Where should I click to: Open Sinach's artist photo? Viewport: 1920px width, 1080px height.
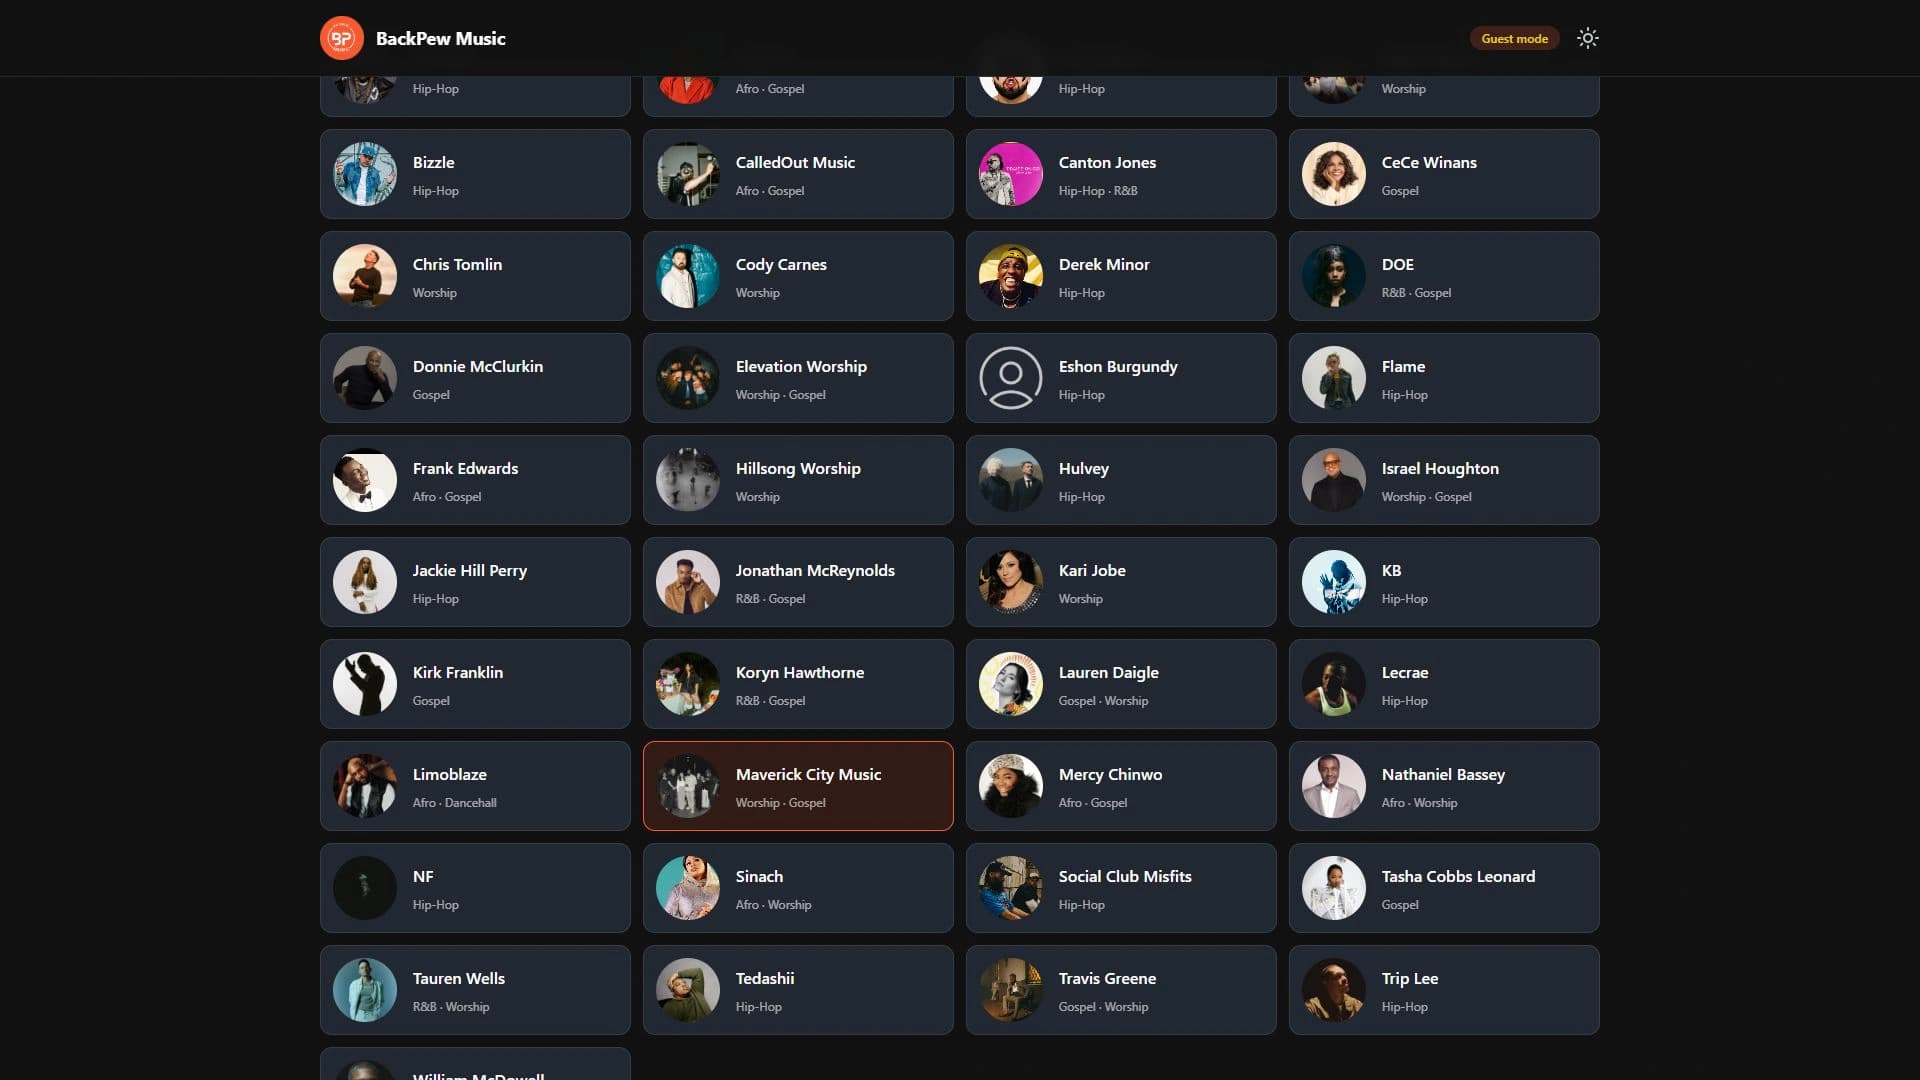click(688, 888)
